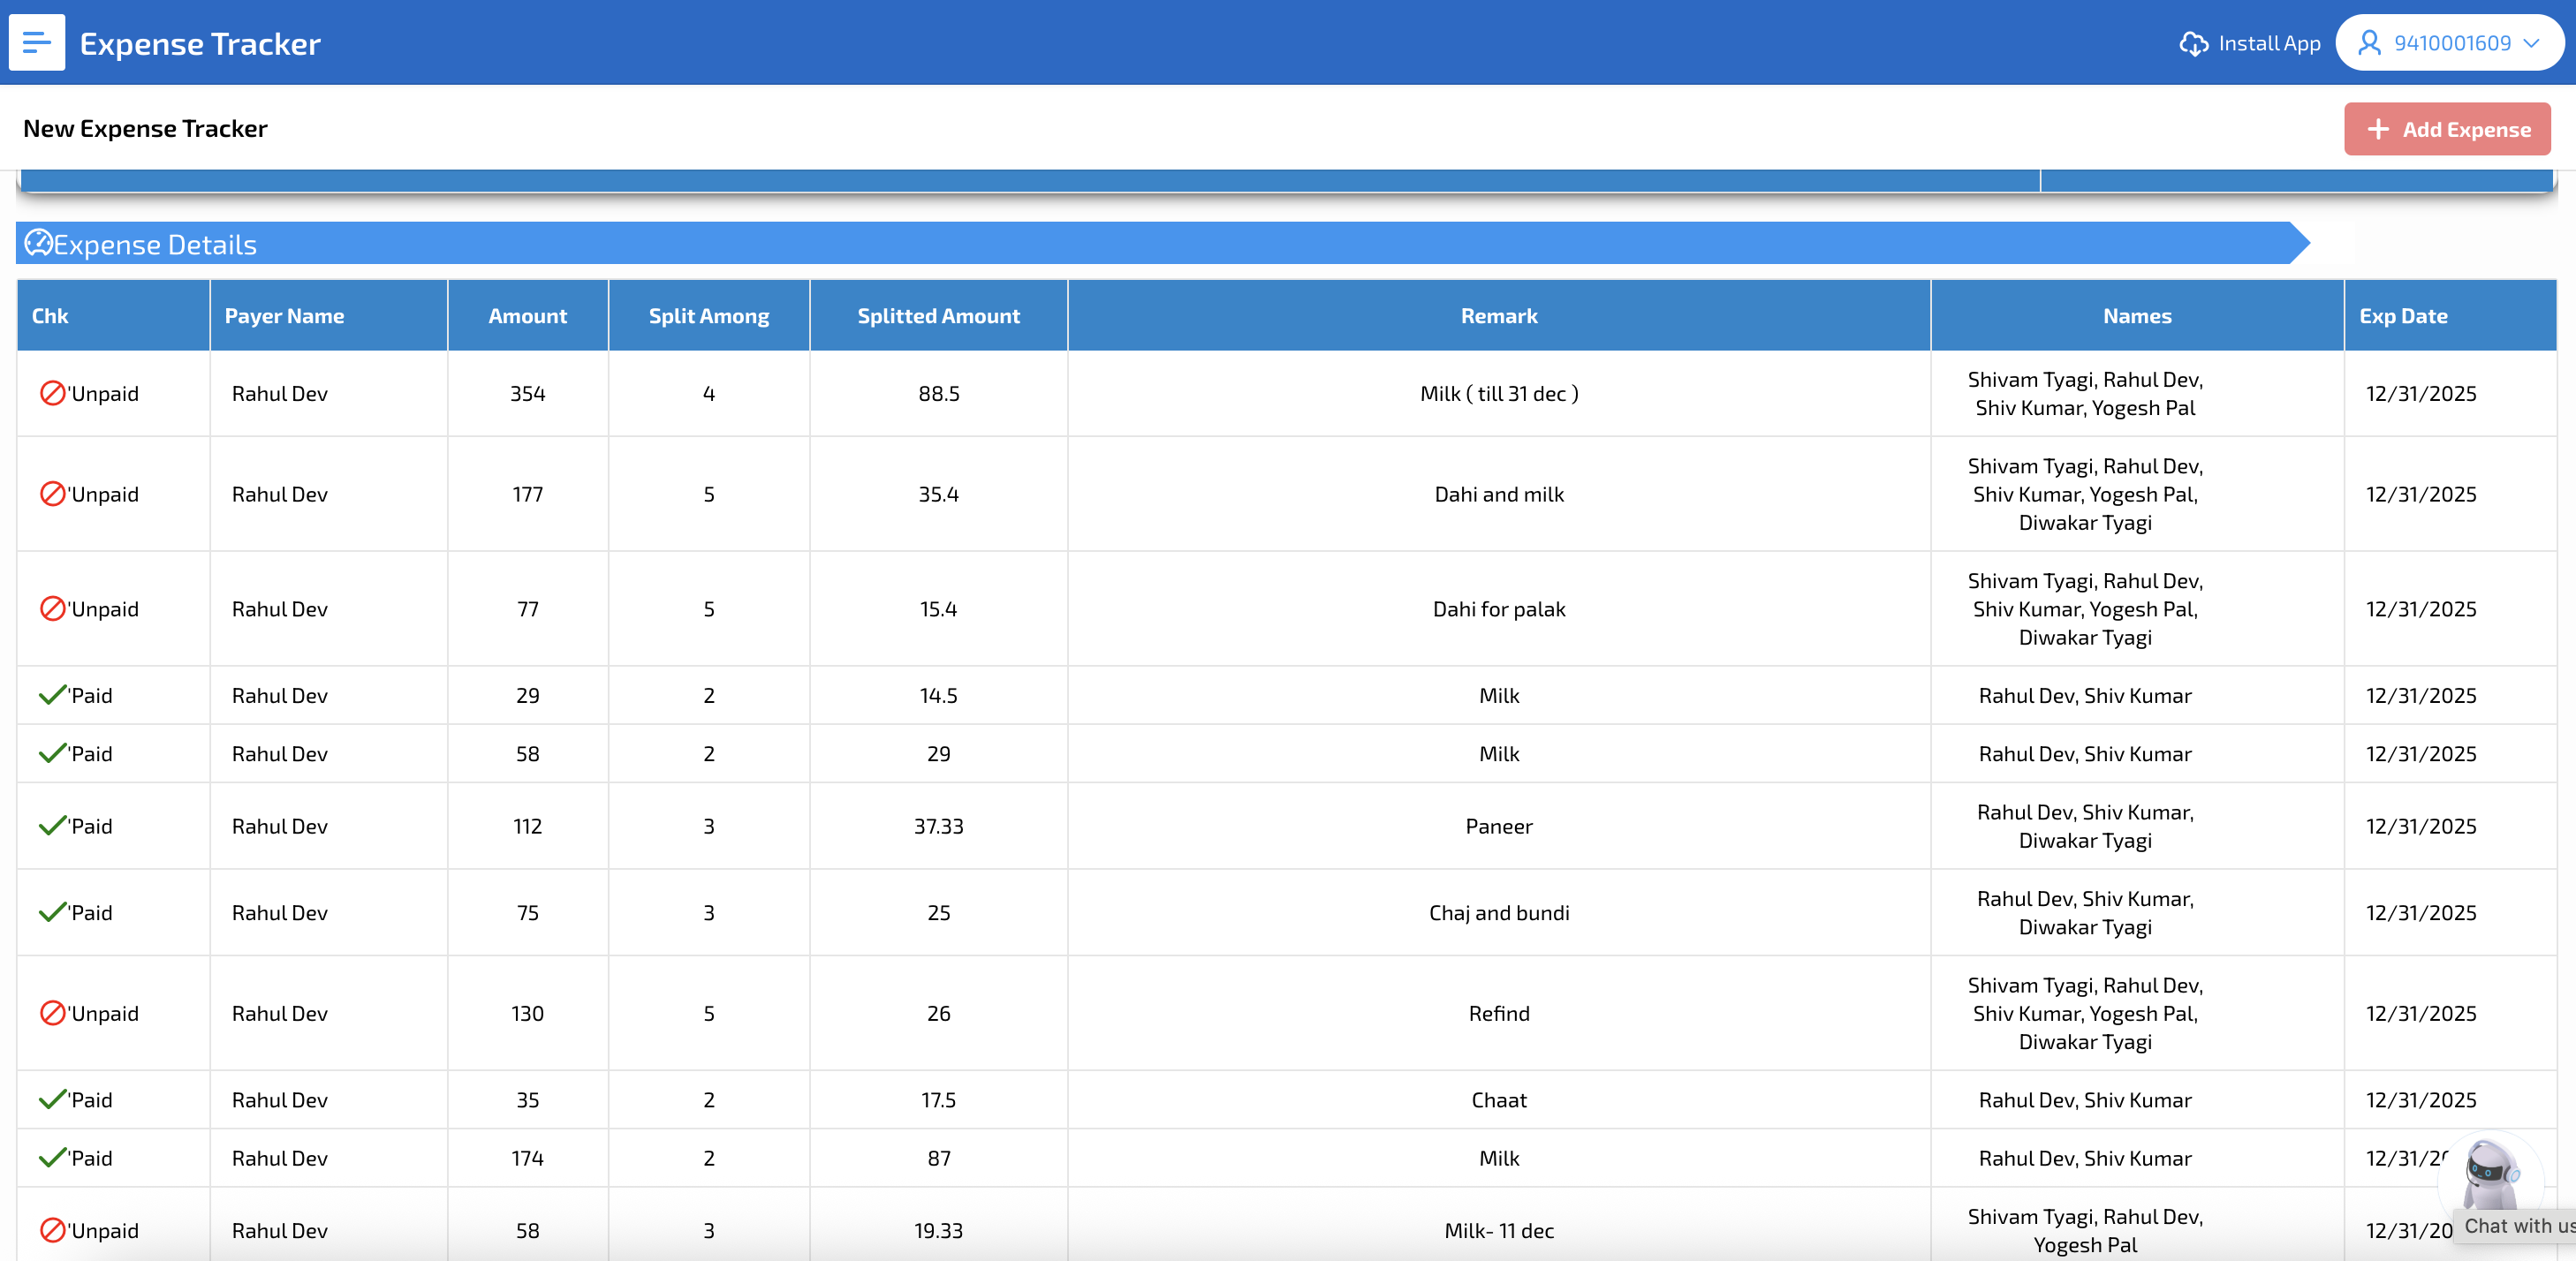
Task: Toggle paid checkmark on Chaat expense
Action: [x=53, y=1099]
